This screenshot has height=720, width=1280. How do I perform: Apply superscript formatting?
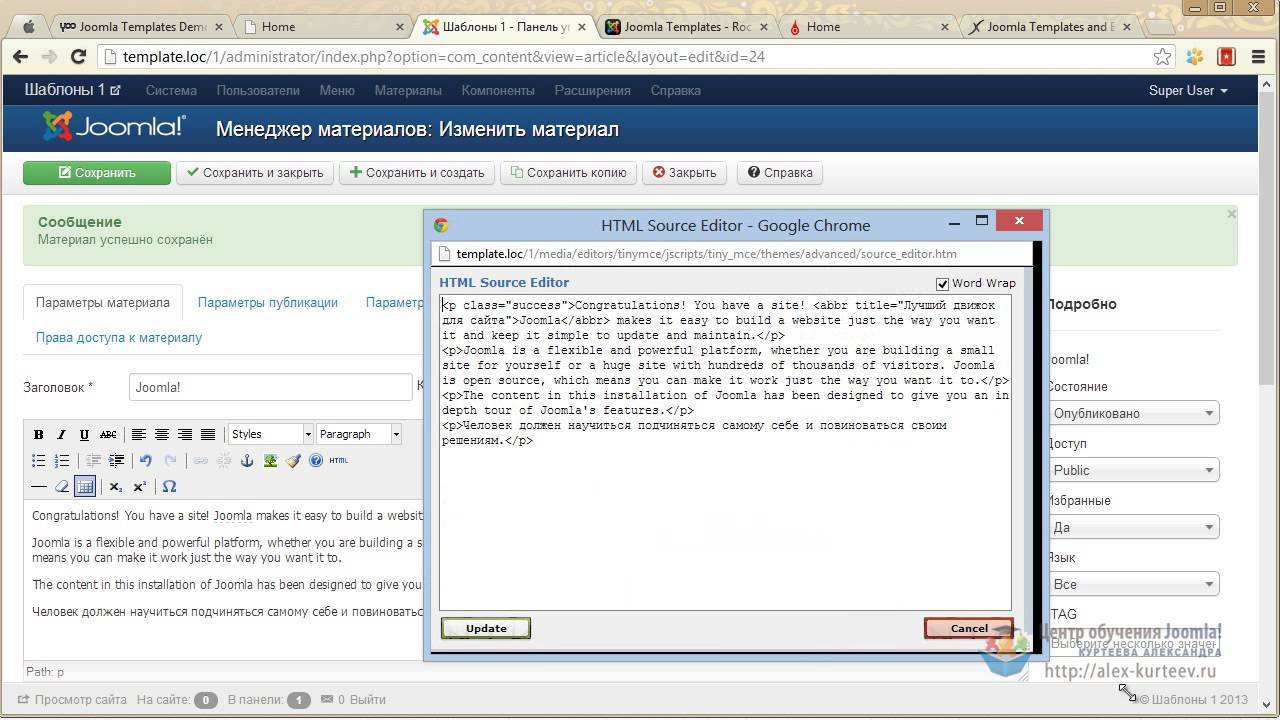(140, 487)
